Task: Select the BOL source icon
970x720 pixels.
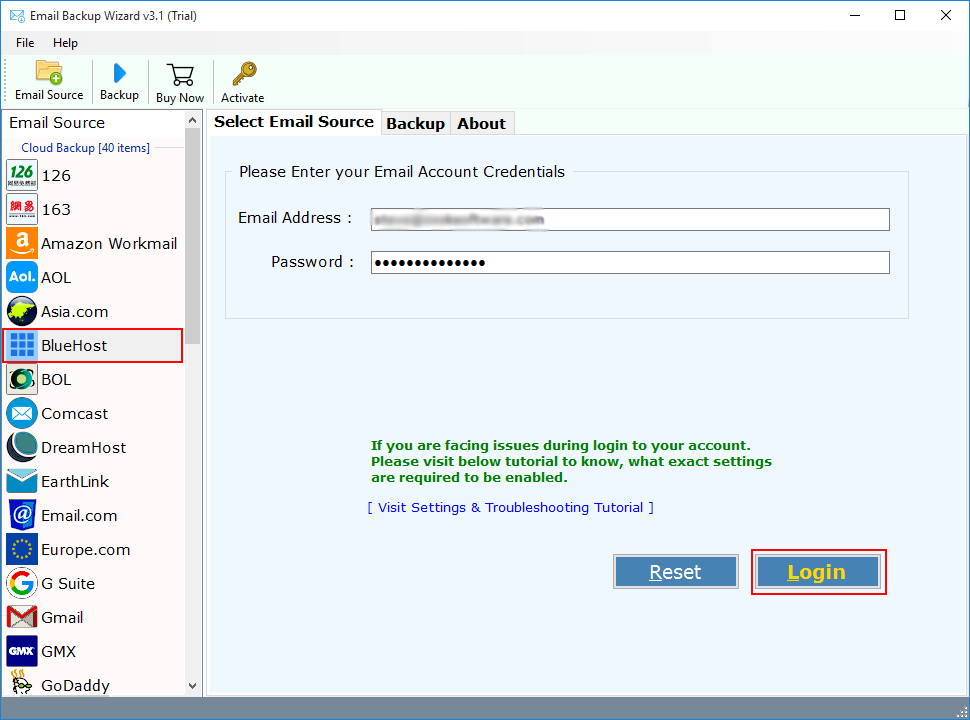Action: 22,379
